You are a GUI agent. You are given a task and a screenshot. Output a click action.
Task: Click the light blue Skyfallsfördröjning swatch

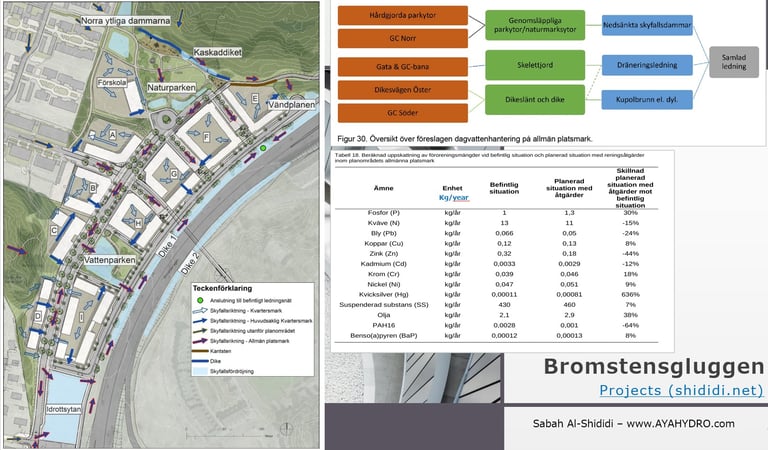[x=200, y=371]
